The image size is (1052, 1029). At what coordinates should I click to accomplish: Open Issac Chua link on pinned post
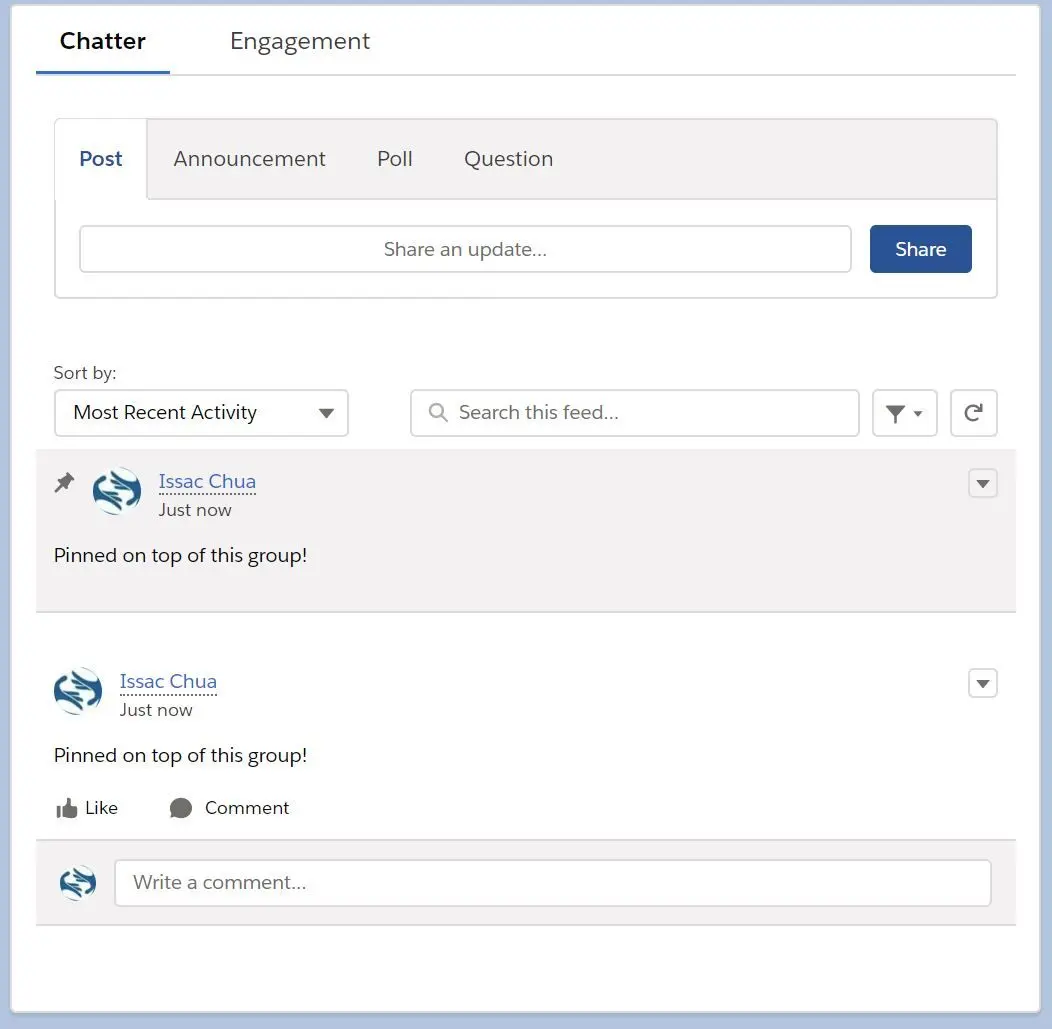(x=207, y=482)
